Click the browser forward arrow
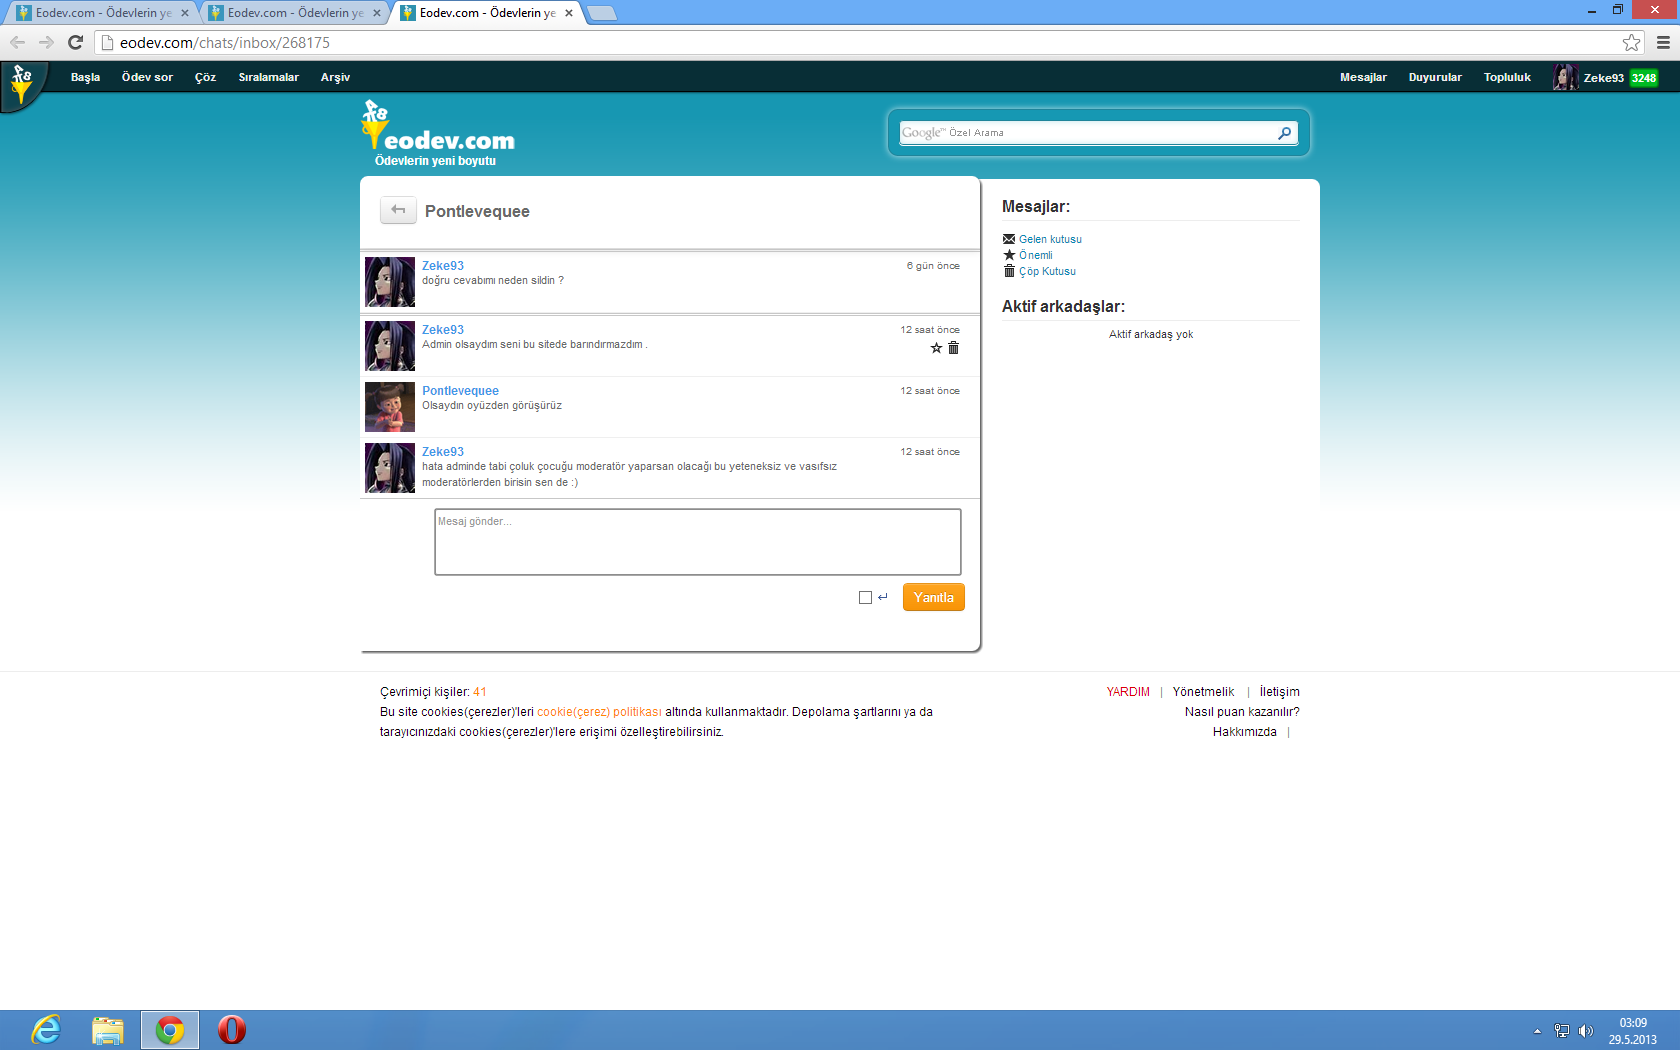This screenshot has width=1680, height=1050. pyautogui.click(x=46, y=42)
